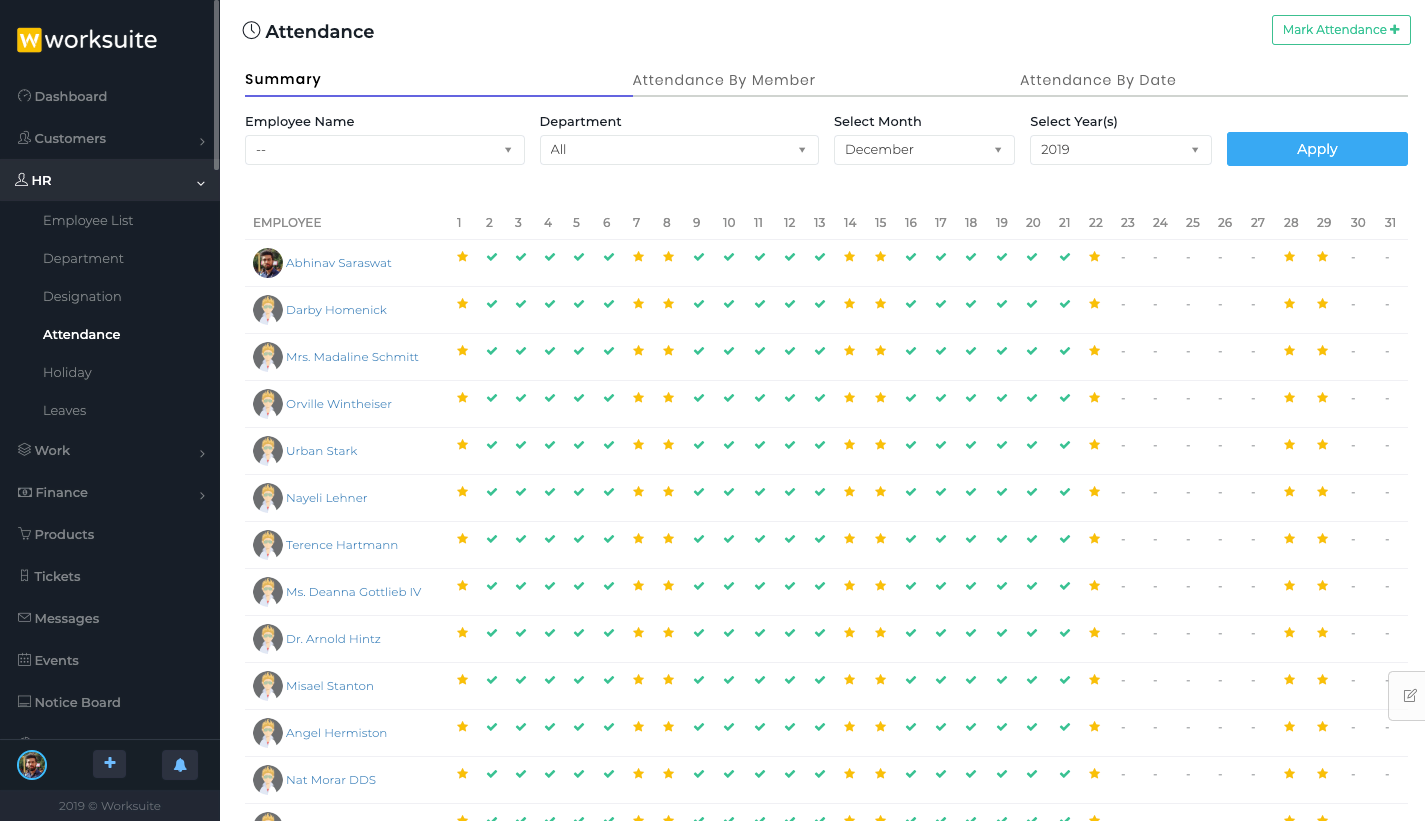Click the Apply button
The image size is (1425, 821).
[x=1317, y=149]
